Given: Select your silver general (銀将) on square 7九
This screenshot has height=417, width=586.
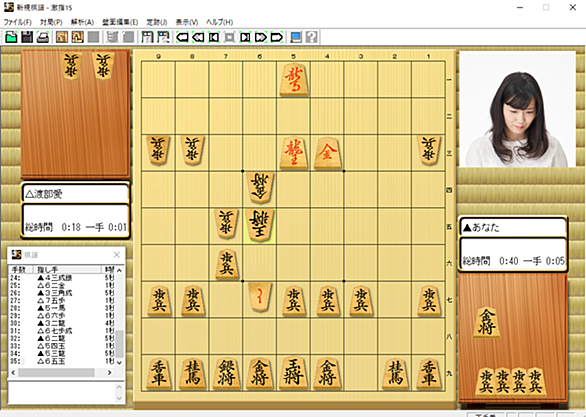Looking at the screenshot, I should 226,373.
